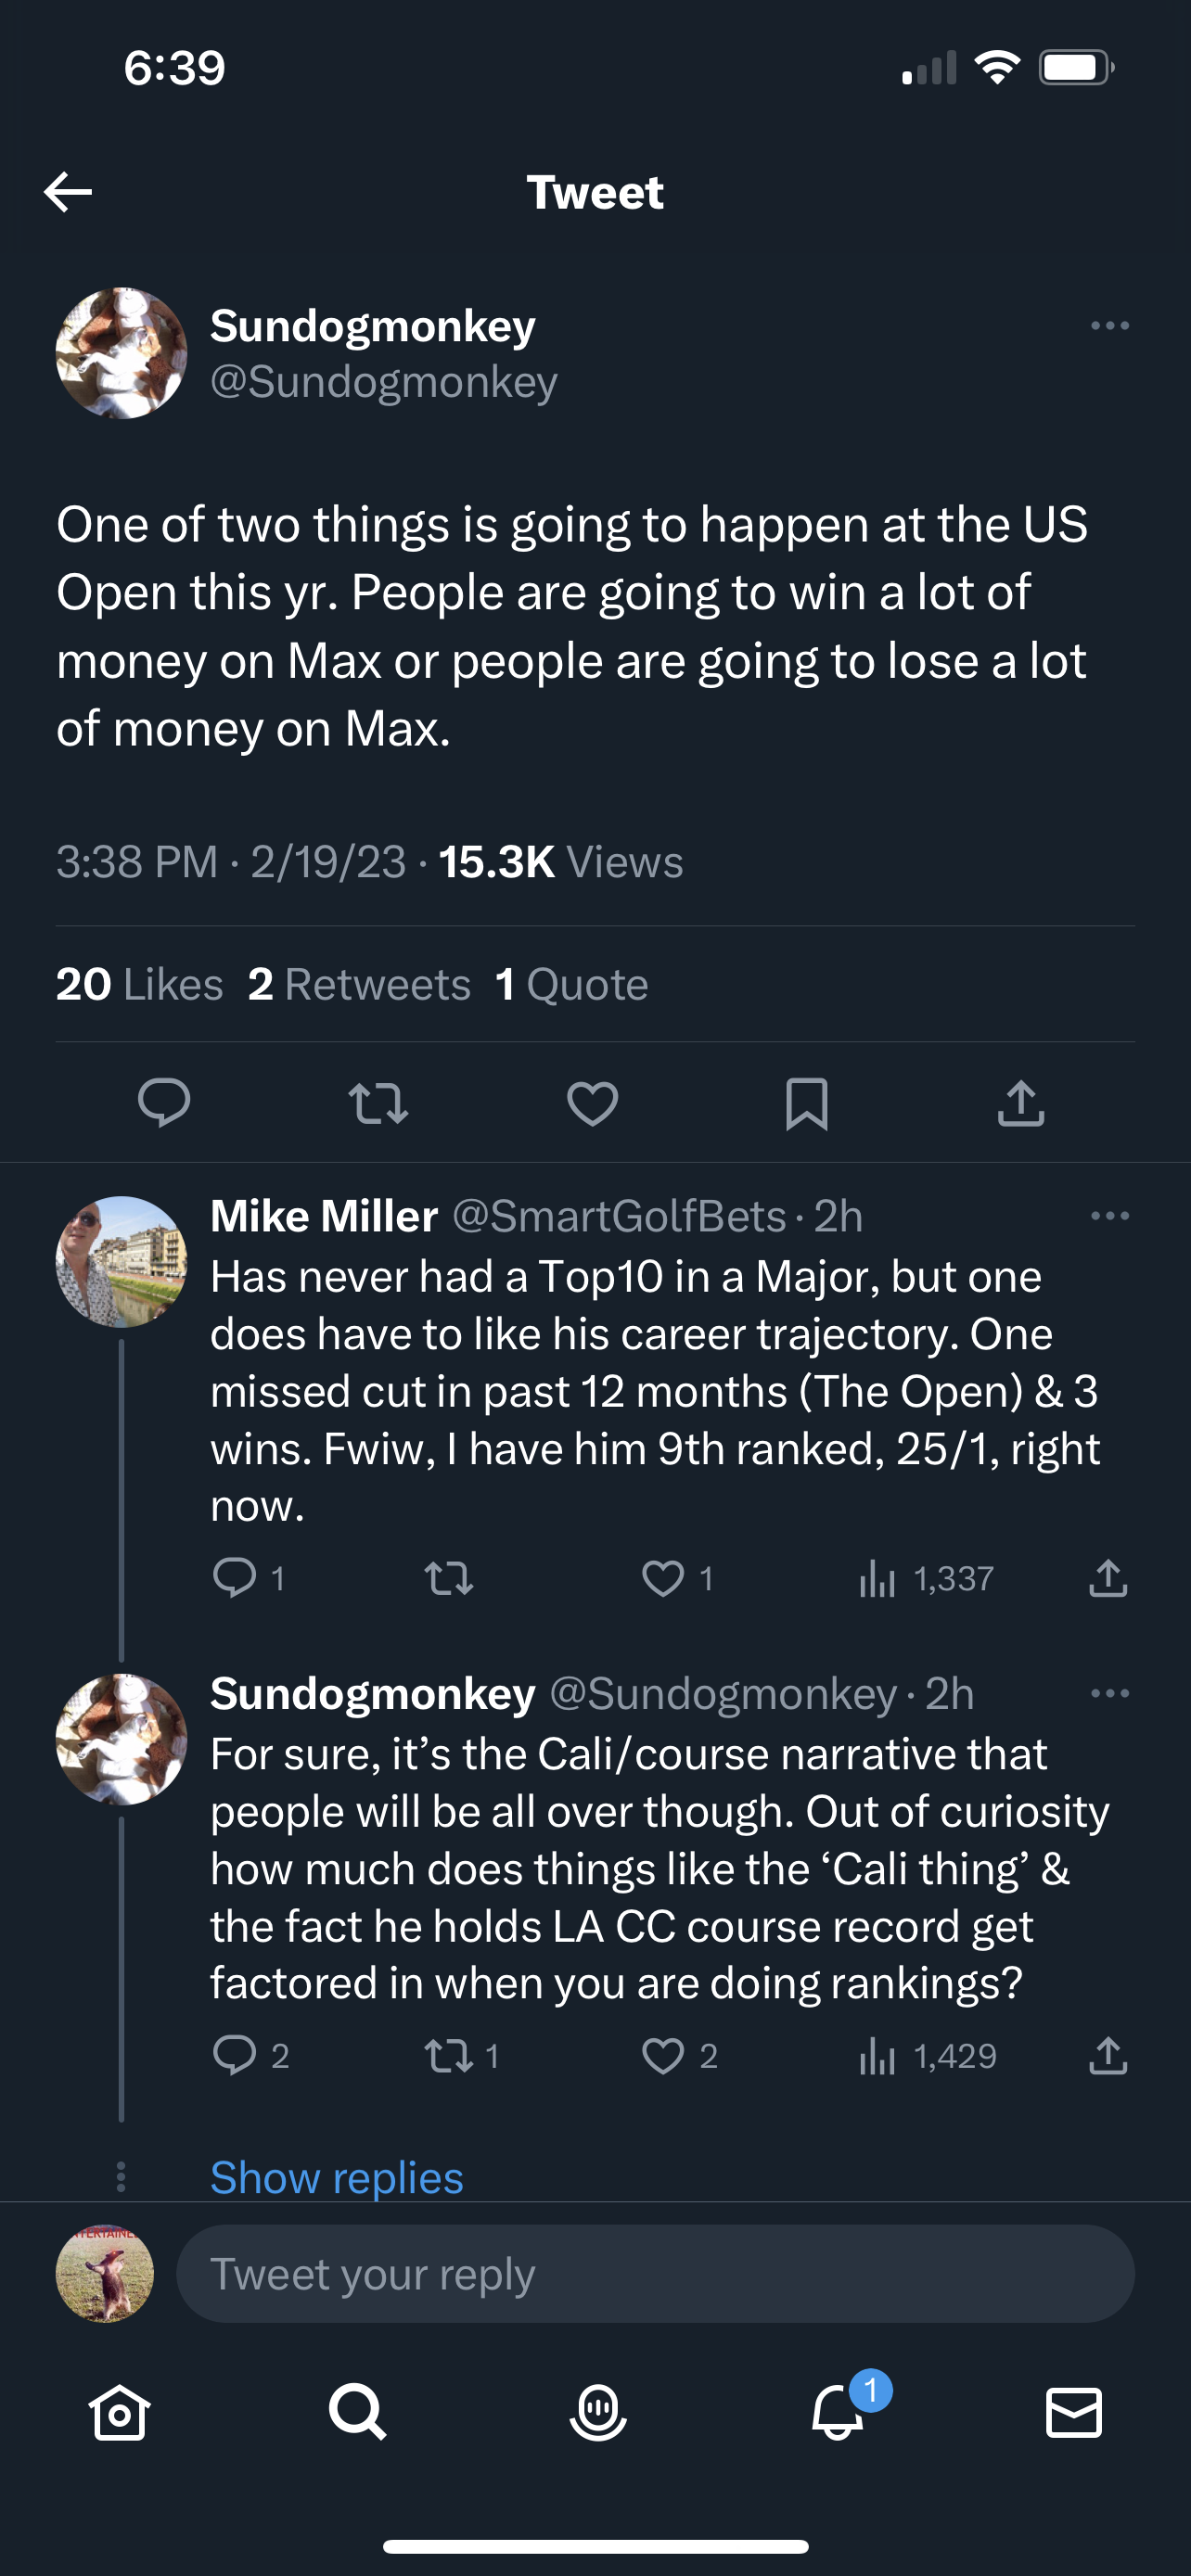Open the 2 Retweets list
The height and width of the screenshot is (2576, 1191).
[x=359, y=984]
